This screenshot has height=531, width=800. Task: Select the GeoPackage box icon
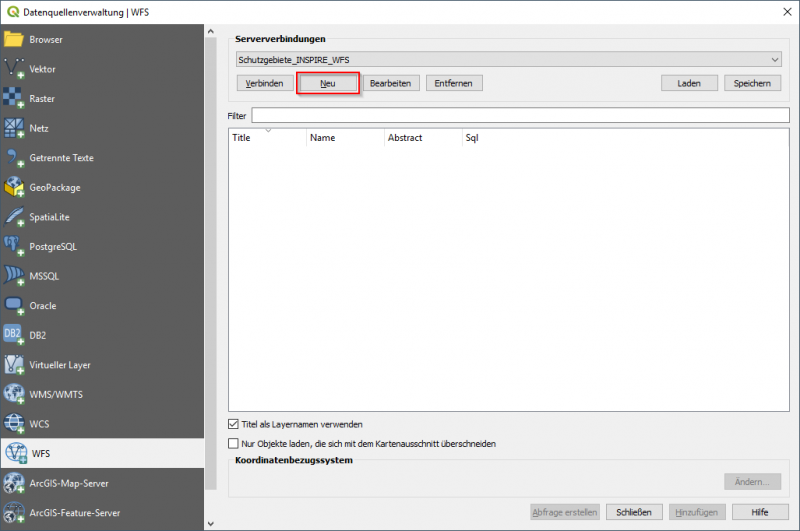coord(14,187)
